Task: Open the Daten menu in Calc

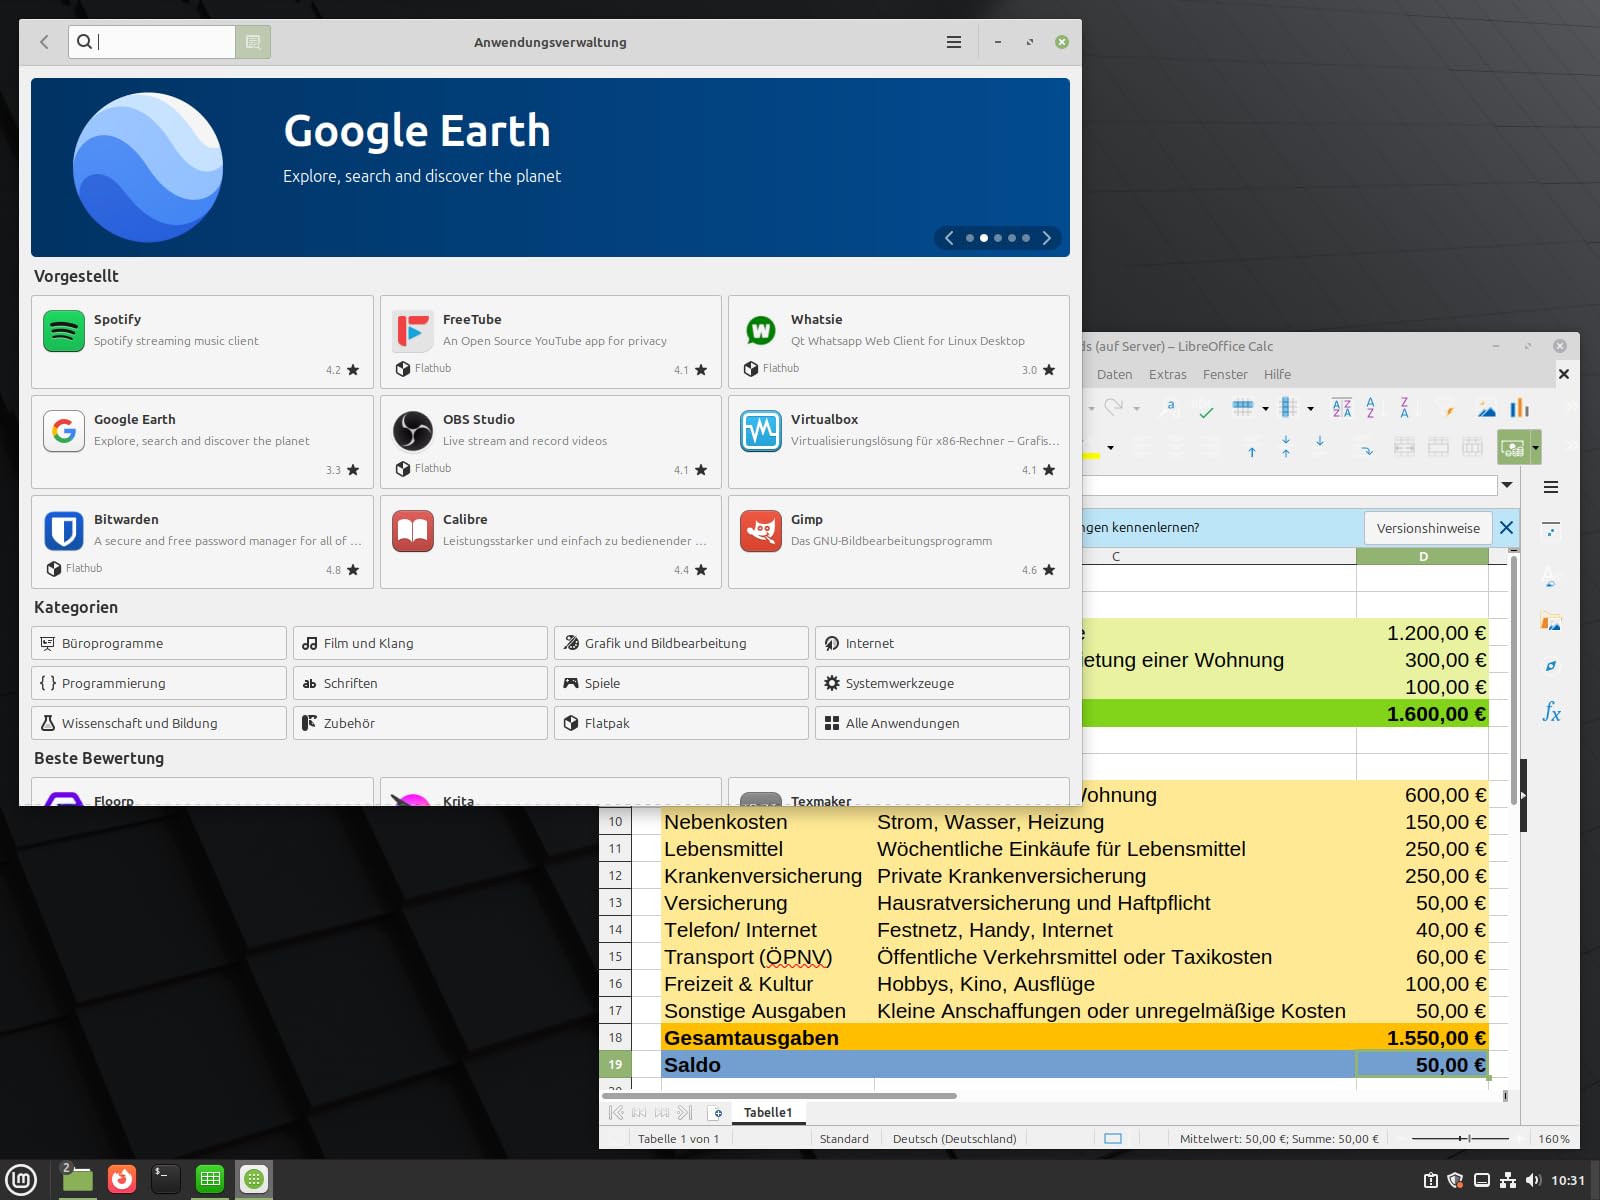Action: coord(1114,375)
